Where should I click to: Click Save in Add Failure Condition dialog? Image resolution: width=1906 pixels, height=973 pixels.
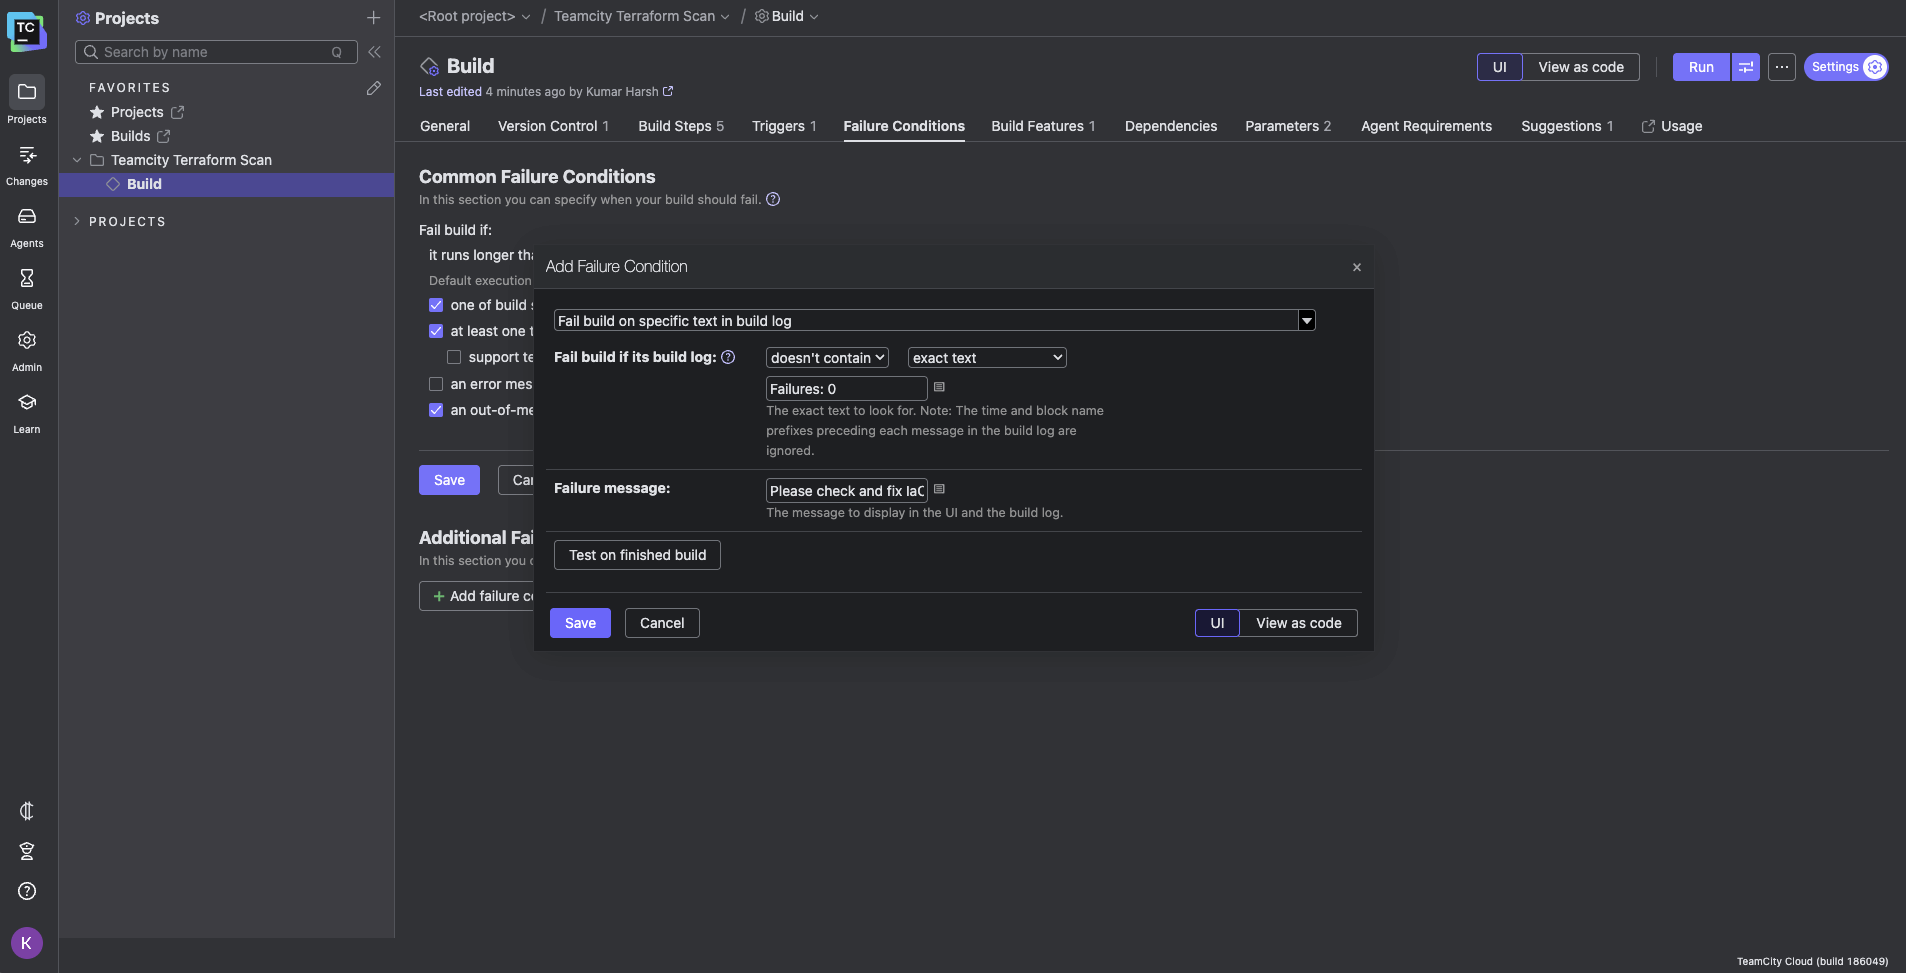(580, 623)
